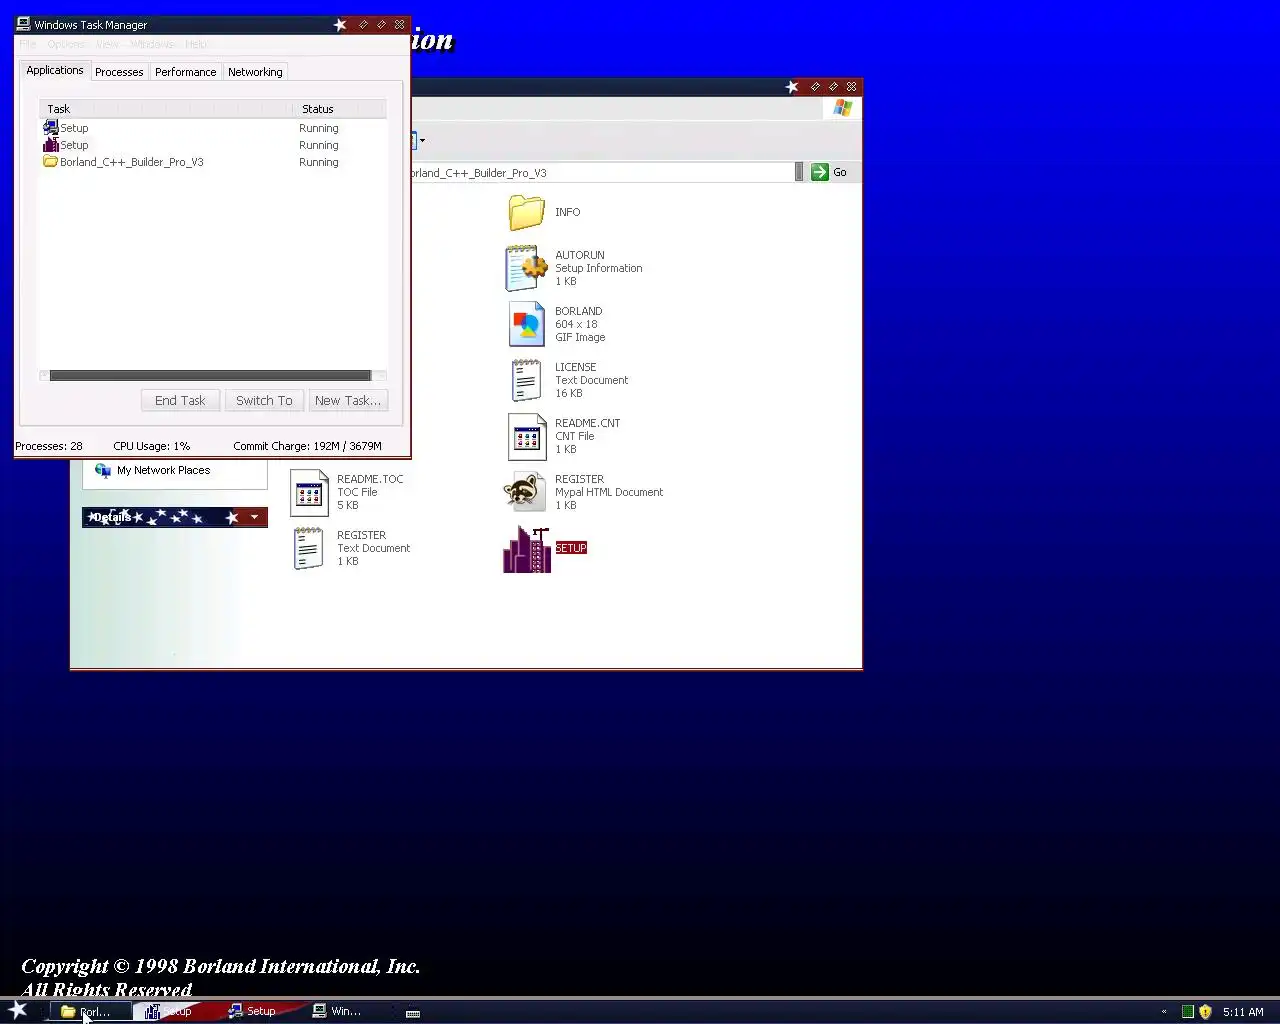This screenshot has width=1280, height=1024.
Task: Click the green Go arrow icon
Action: [820, 172]
